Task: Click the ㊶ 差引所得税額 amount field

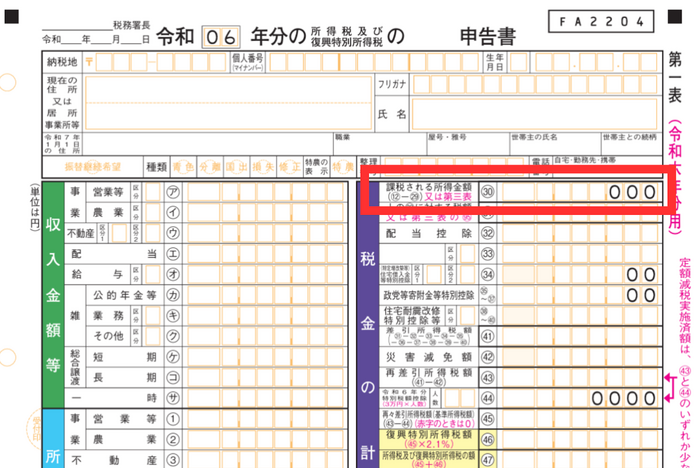Action: coord(580,336)
